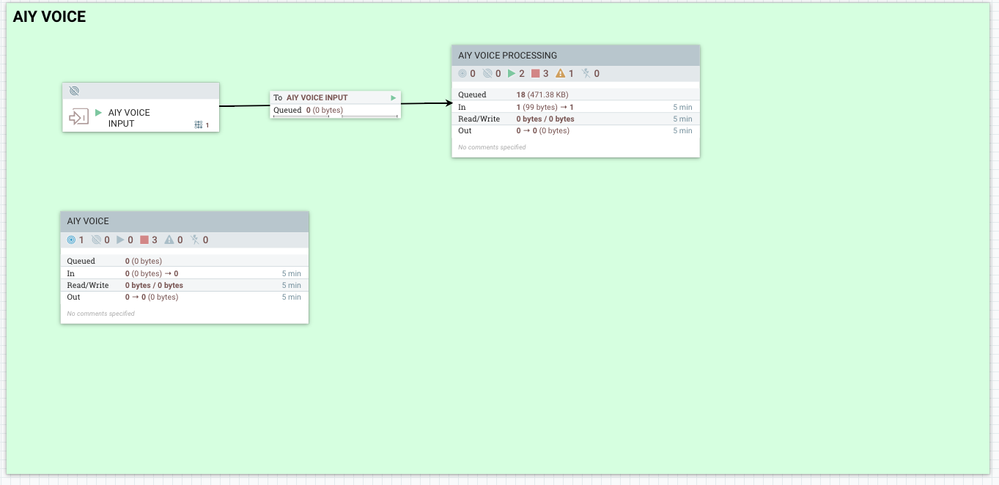
Task: Click the not-transmitting icon atop the input port
Action: click(74, 91)
